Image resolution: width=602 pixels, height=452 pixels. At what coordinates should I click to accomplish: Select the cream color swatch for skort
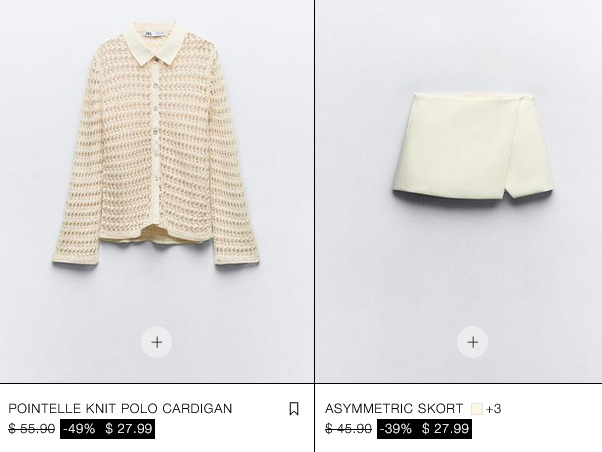click(477, 409)
